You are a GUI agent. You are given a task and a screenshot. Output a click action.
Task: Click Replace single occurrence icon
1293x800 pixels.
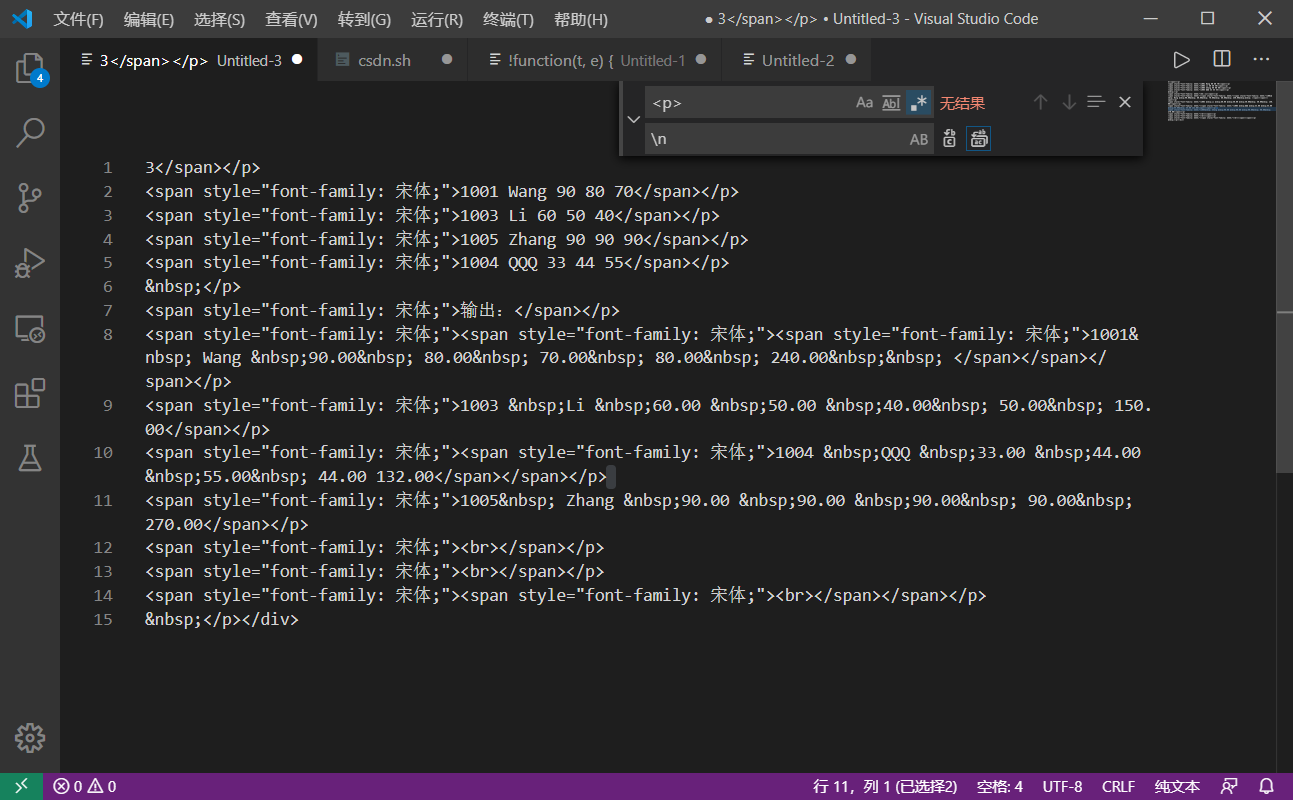tap(949, 139)
